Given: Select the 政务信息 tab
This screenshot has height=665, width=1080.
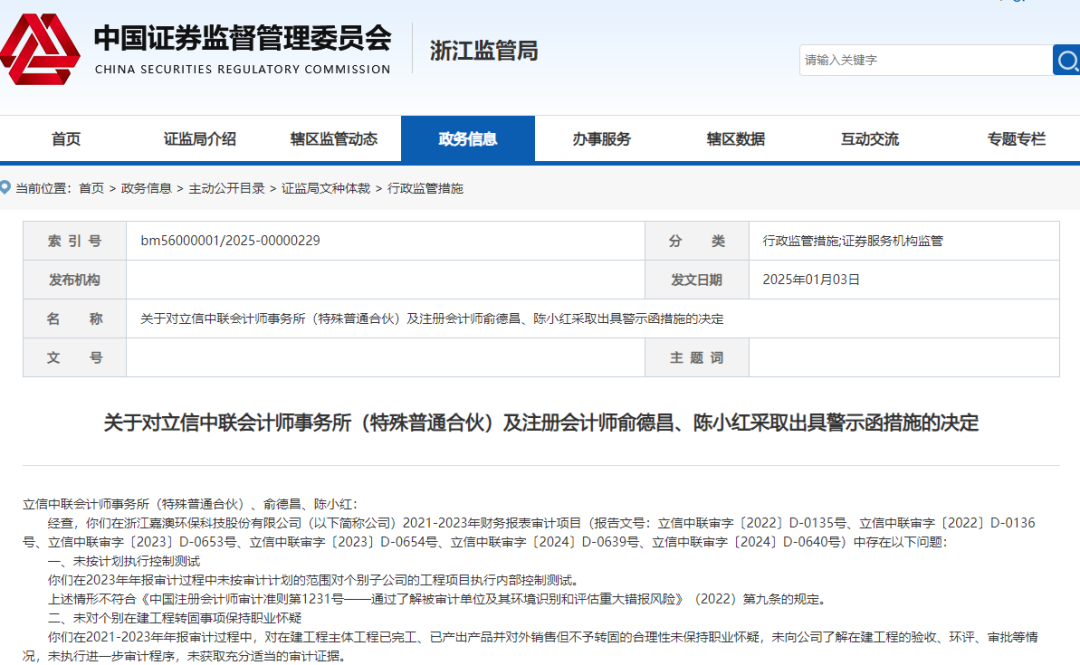Looking at the screenshot, I should coord(468,139).
